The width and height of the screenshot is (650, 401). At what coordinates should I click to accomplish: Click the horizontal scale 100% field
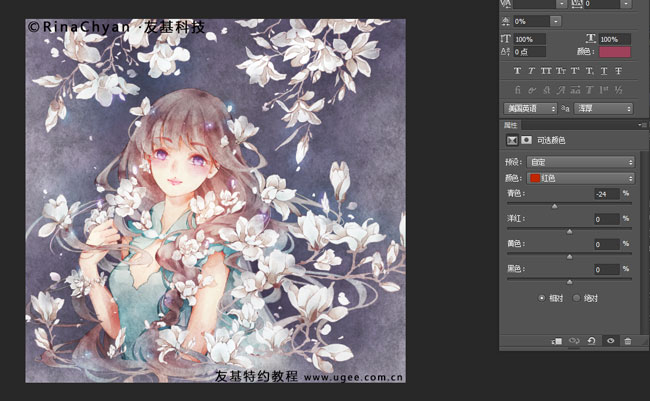[x=614, y=39]
